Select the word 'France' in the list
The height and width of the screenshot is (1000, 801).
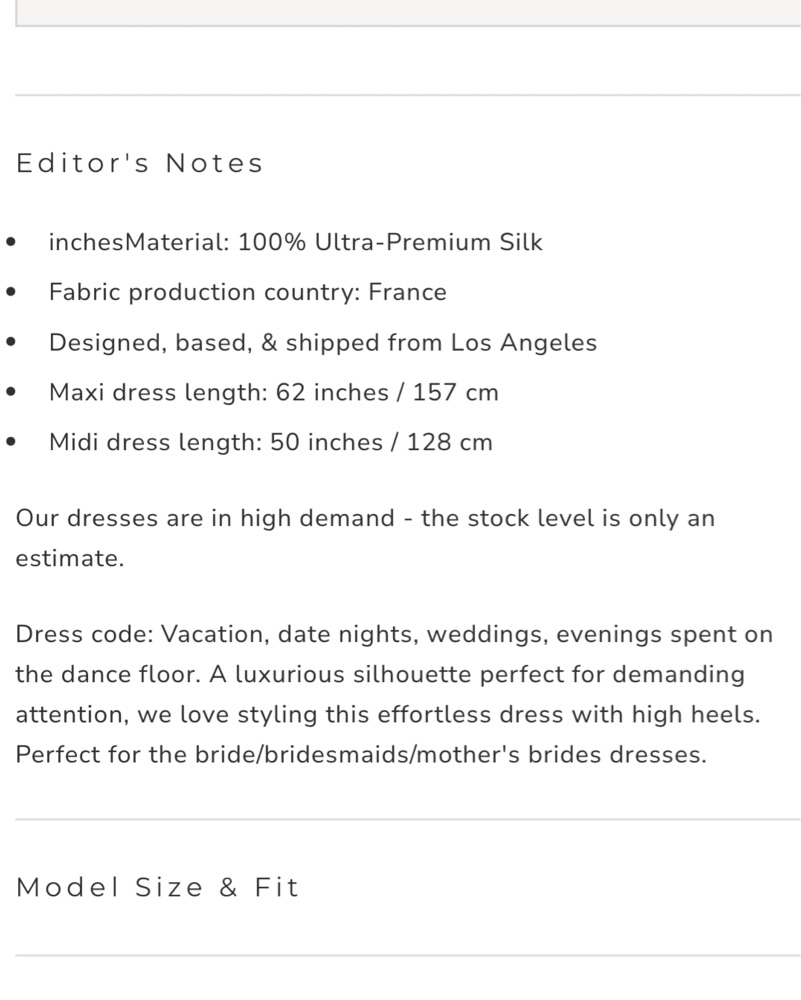[x=408, y=292]
